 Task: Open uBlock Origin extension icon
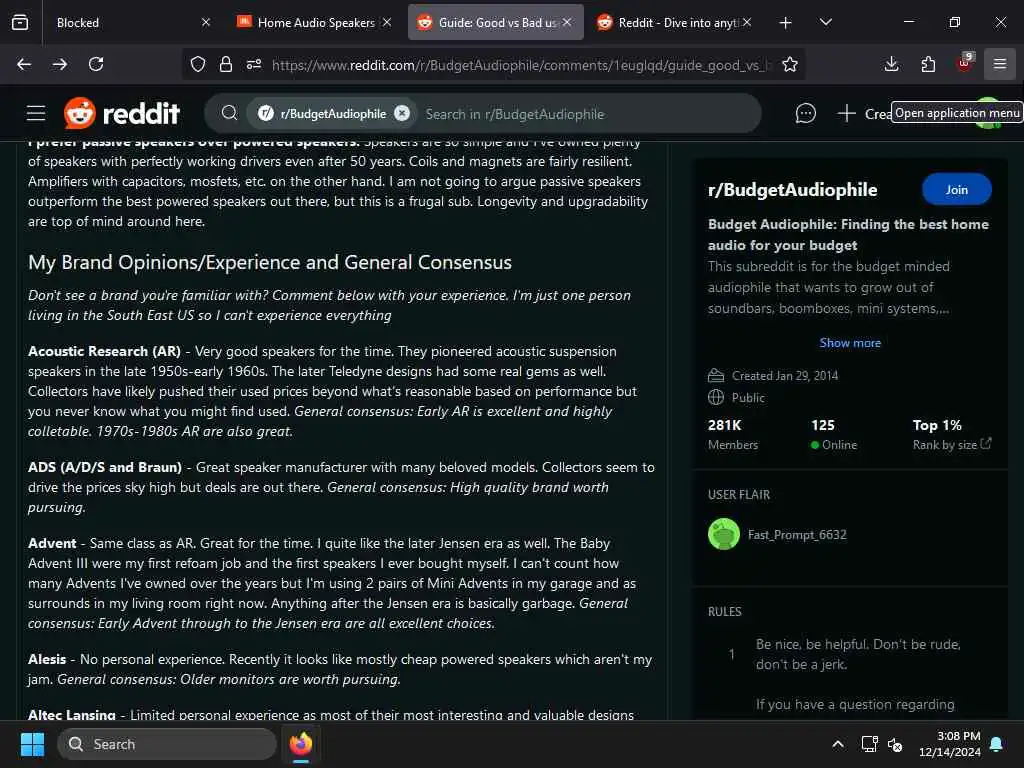pyautogui.click(x=965, y=63)
